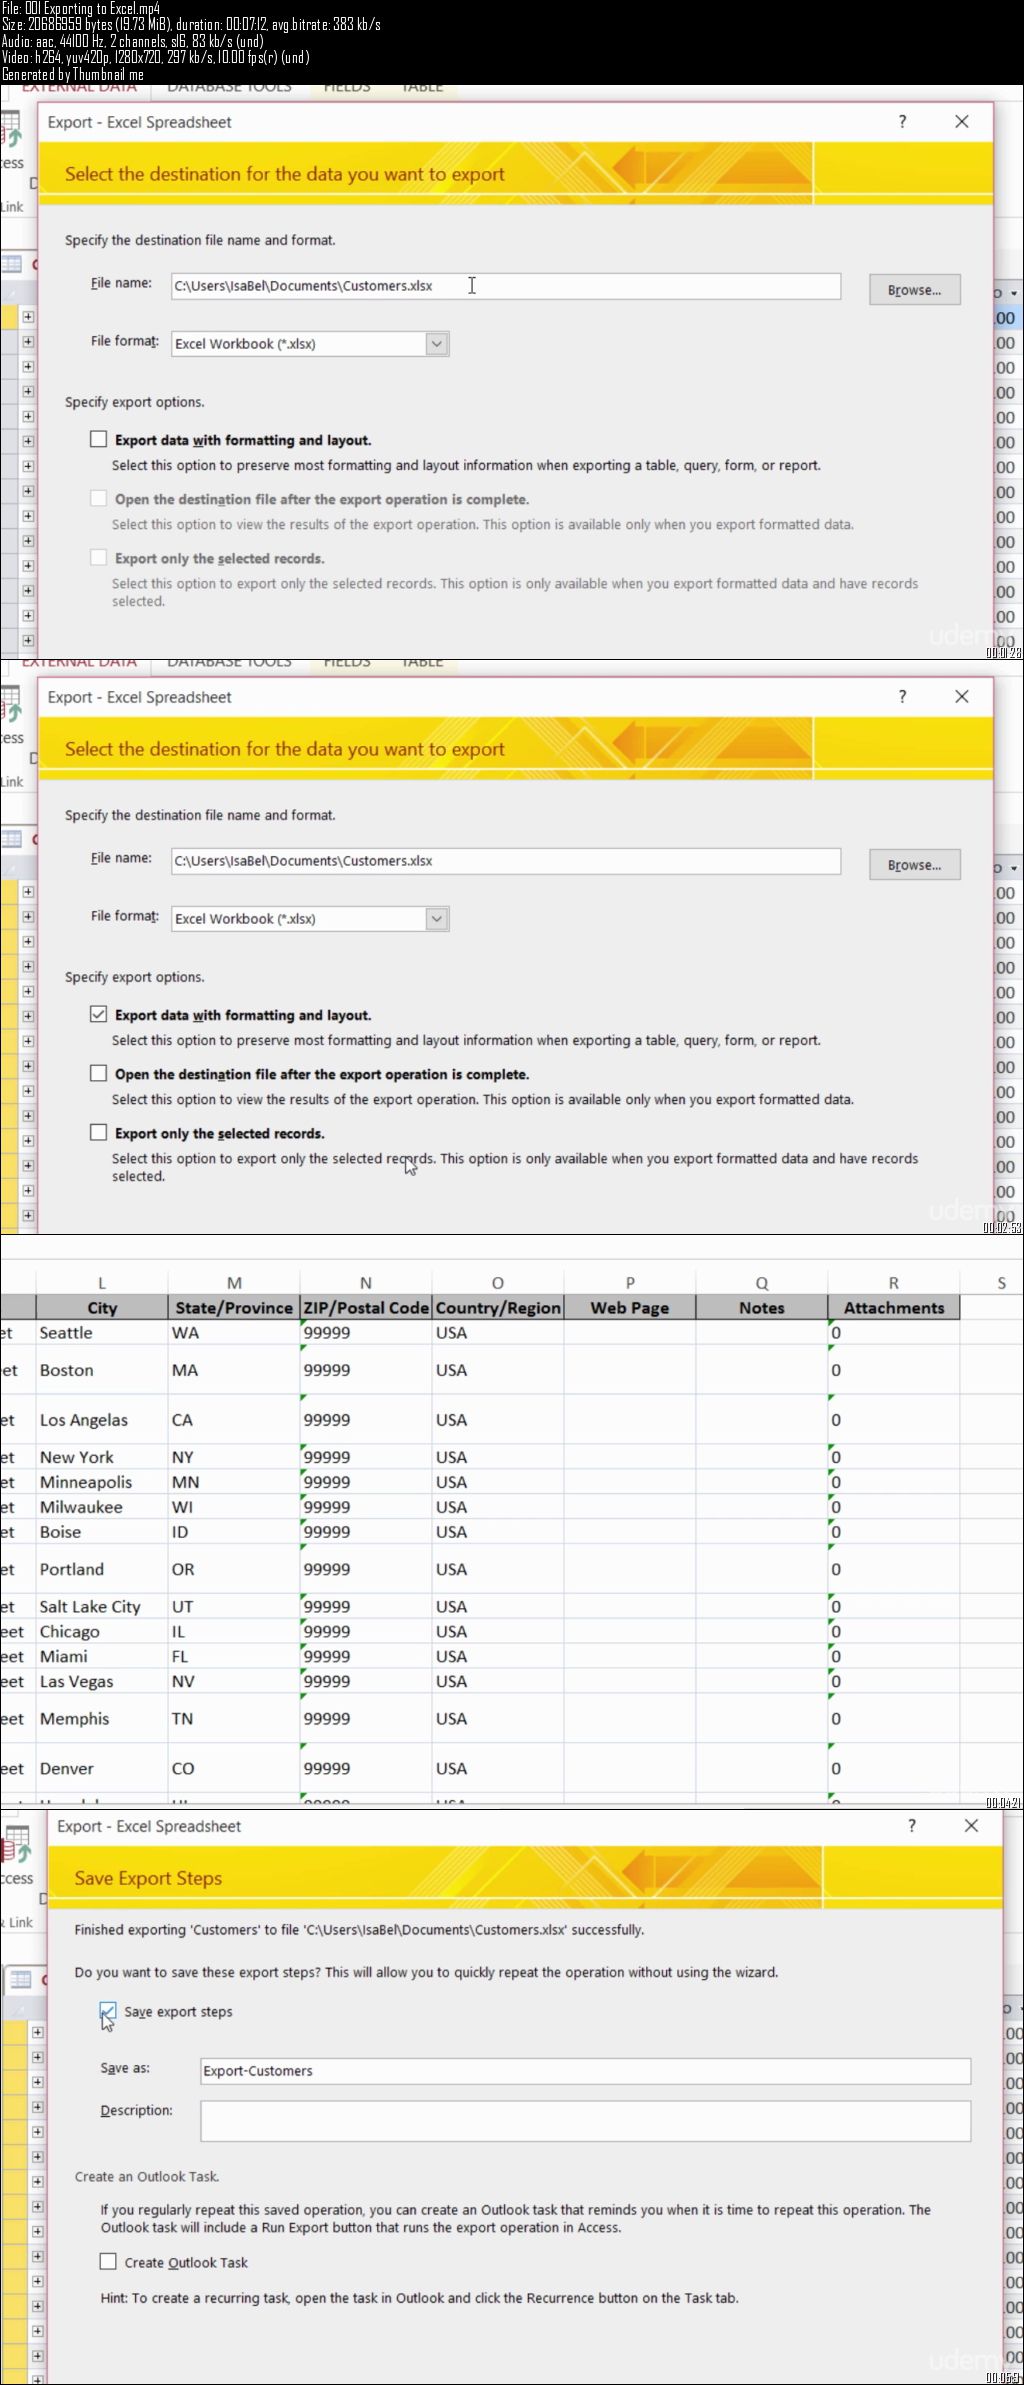The height and width of the screenshot is (2385, 1024).
Task: Select the WA state cell
Action: coord(234,1333)
